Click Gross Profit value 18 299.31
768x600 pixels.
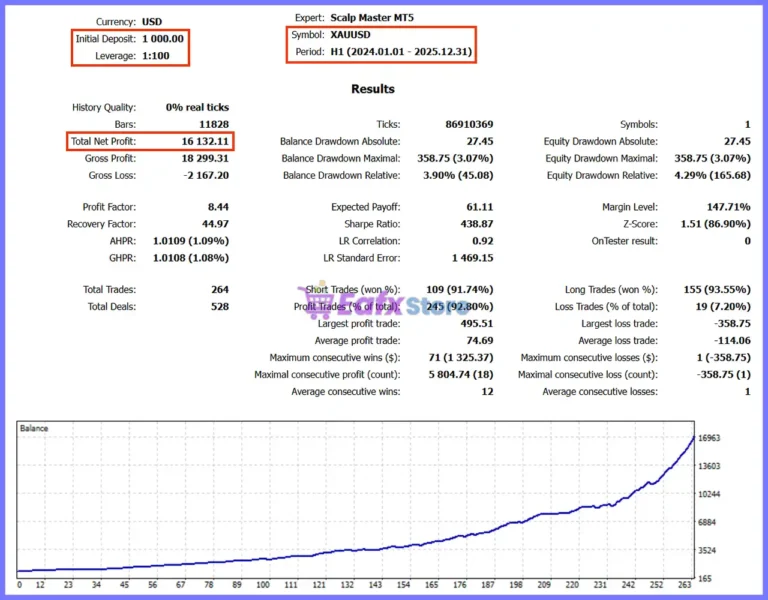tap(205, 158)
